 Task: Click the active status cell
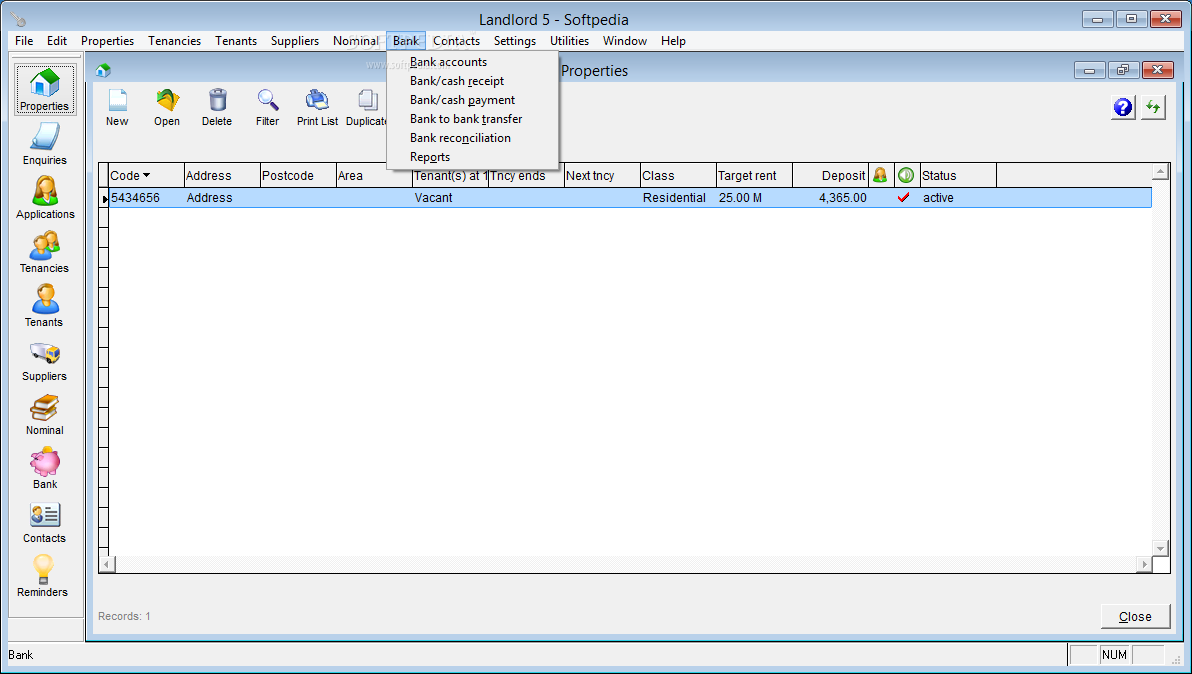tap(958, 198)
